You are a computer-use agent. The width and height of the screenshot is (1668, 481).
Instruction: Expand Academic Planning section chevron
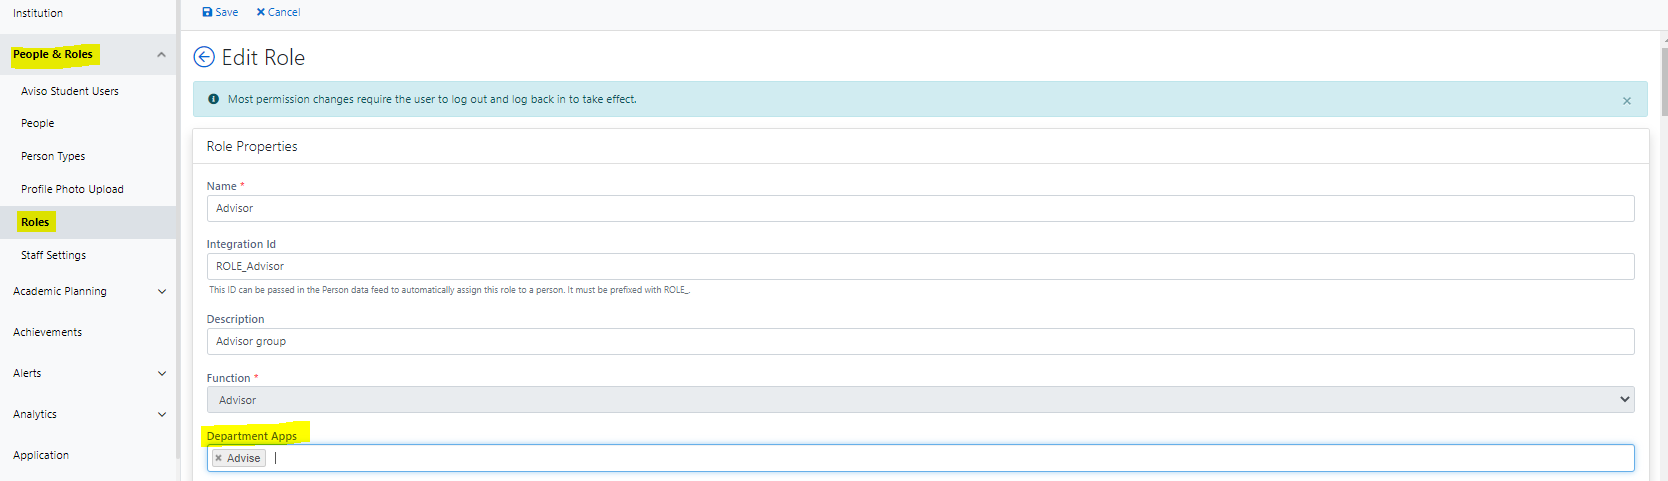tap(162, 292)
